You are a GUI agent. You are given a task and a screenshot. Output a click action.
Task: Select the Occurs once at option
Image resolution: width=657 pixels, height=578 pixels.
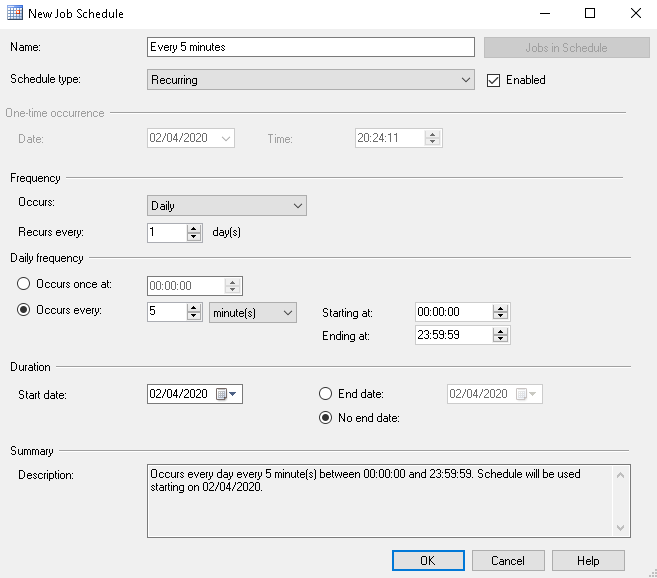tap(24, 284)
